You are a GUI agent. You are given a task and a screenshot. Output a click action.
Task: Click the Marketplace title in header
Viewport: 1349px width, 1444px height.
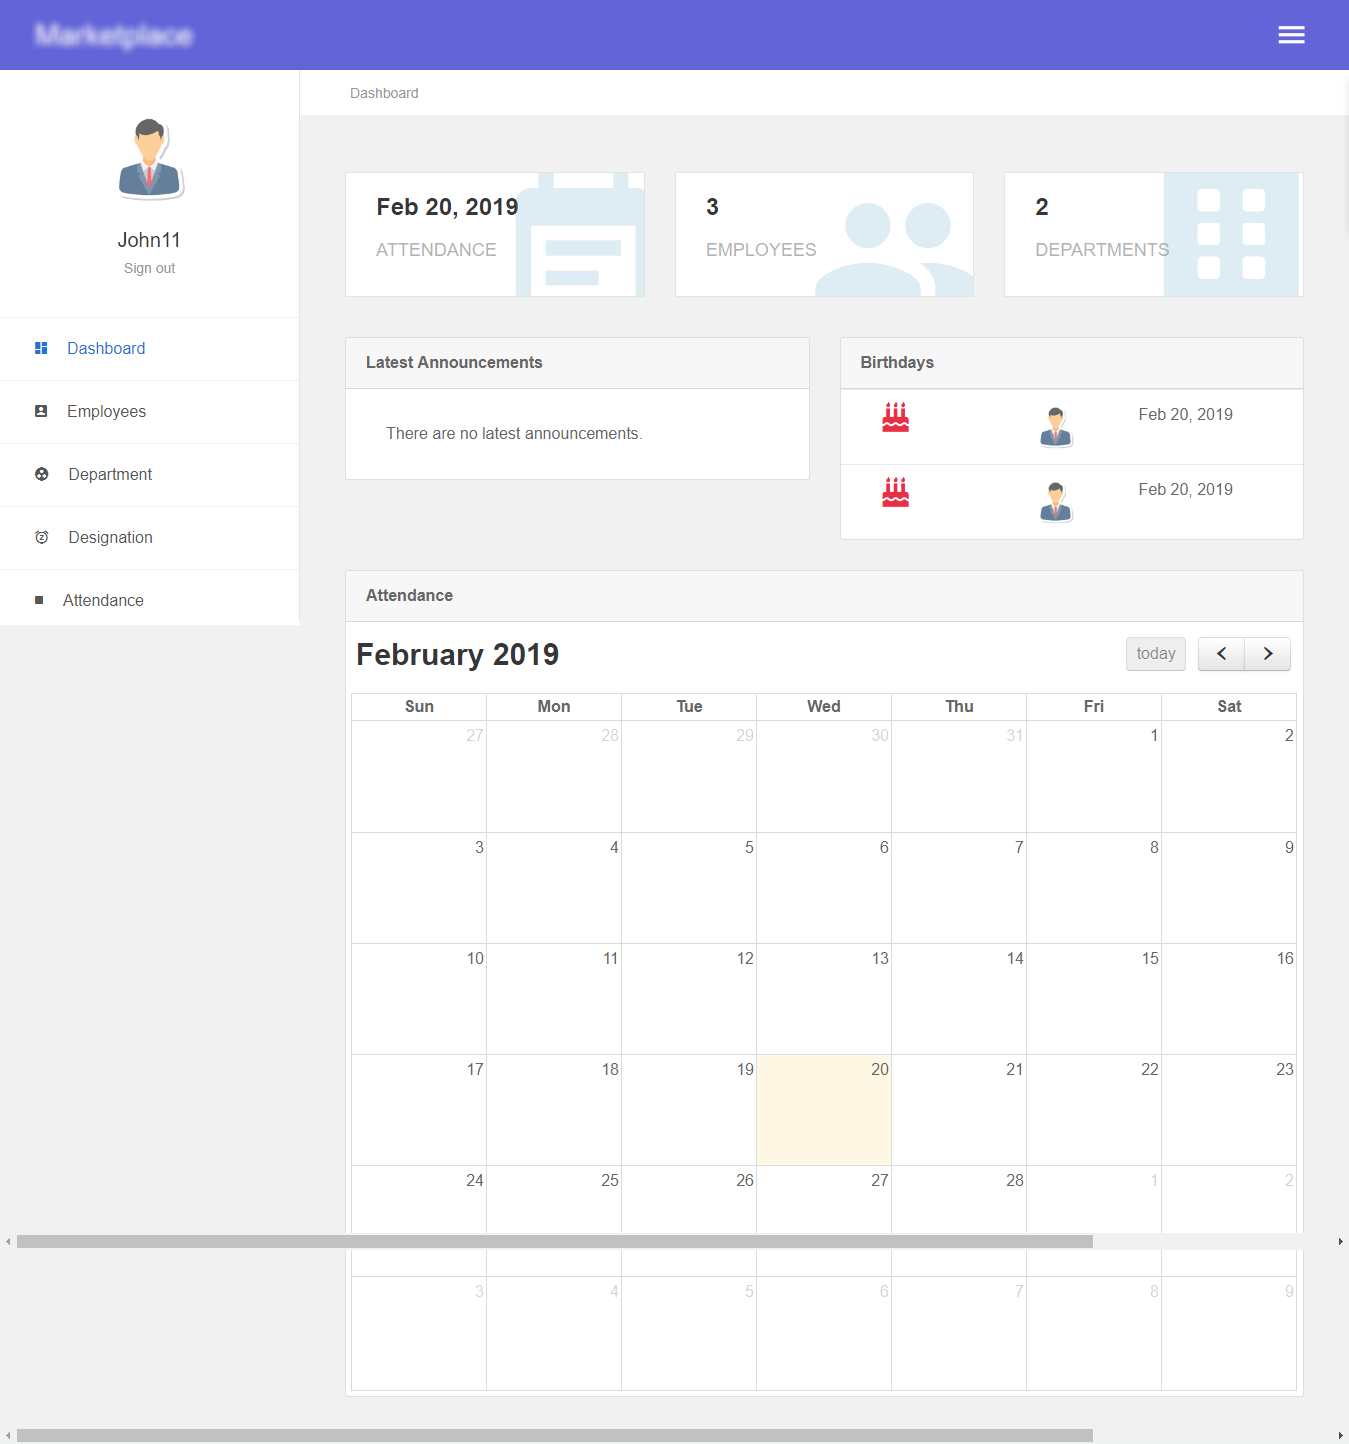point(113,34)
